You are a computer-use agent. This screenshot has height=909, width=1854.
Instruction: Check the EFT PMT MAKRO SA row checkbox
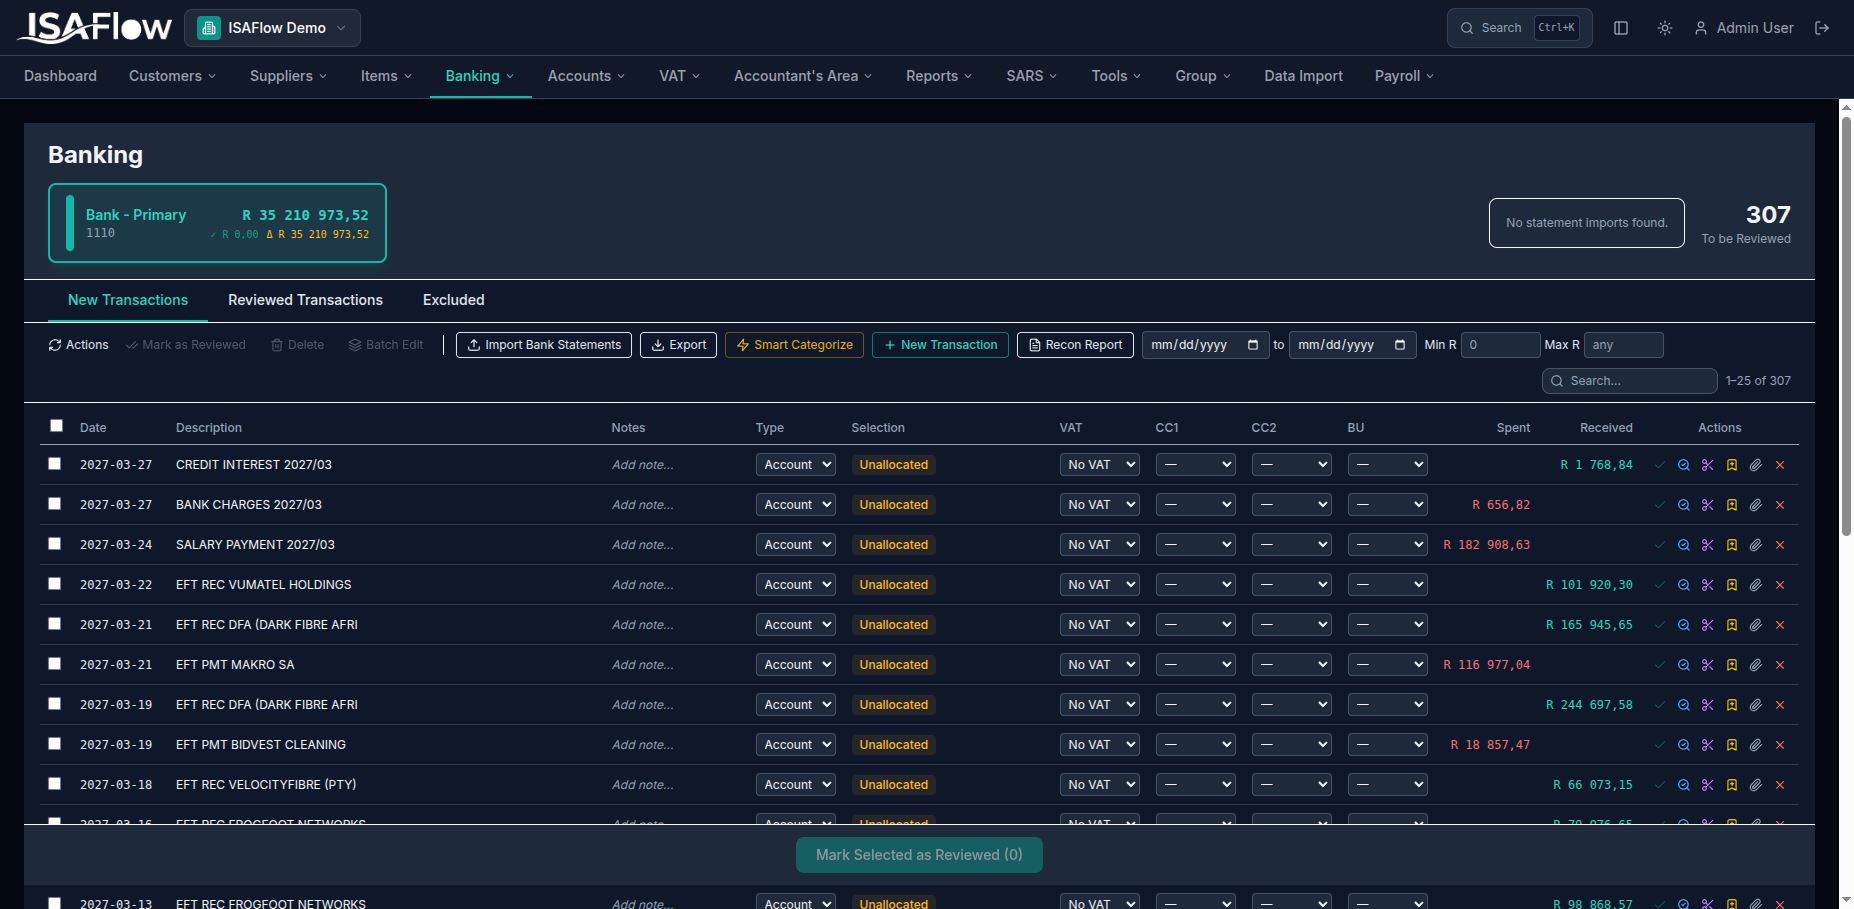[55, 664]
